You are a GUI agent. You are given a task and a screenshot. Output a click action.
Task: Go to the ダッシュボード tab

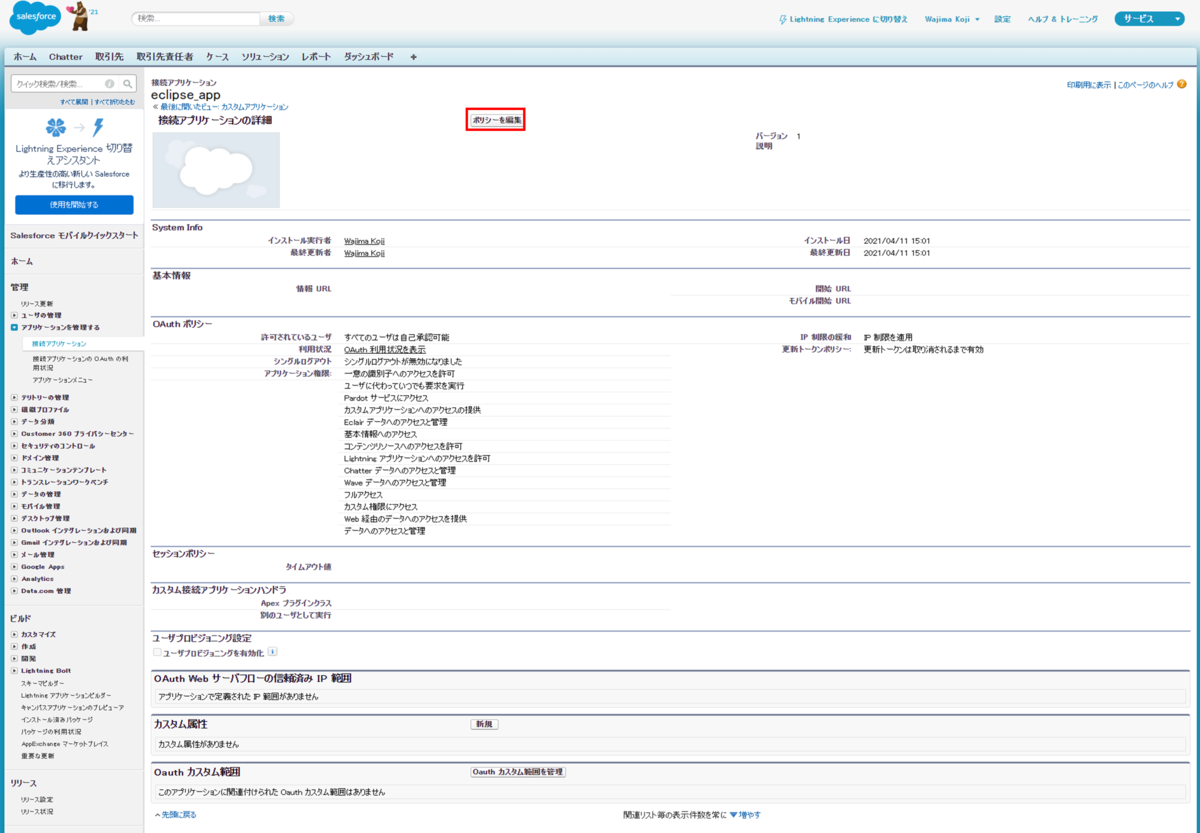tap(369, 57)
